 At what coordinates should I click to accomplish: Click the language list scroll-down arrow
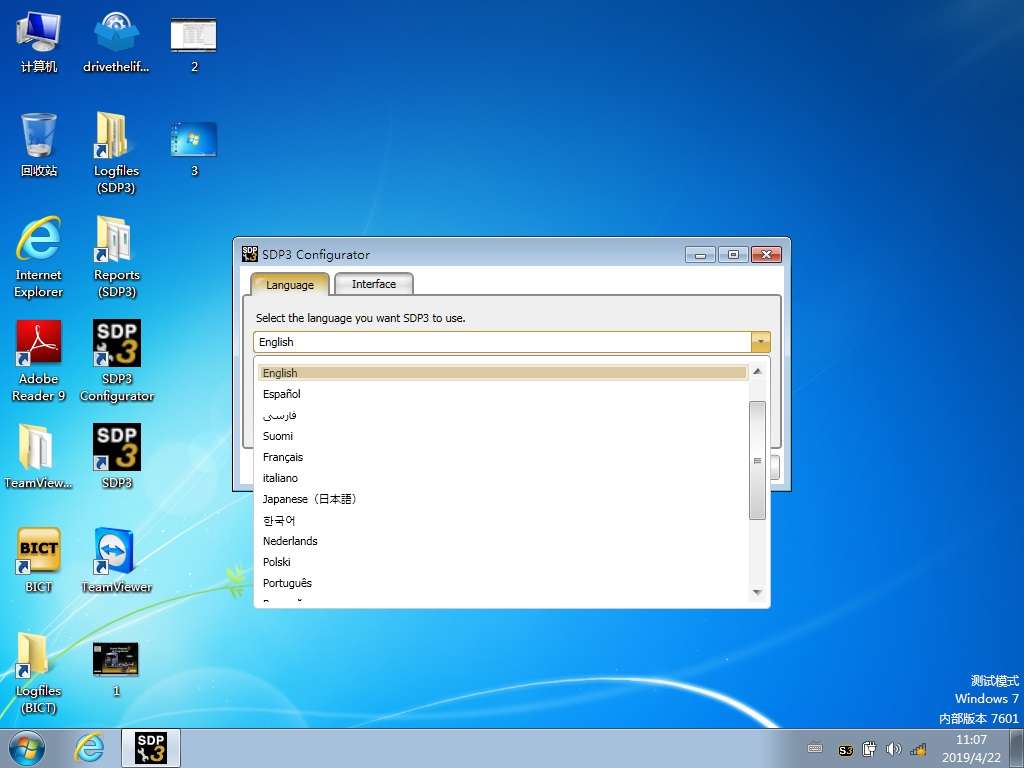[x=758, y=593]
